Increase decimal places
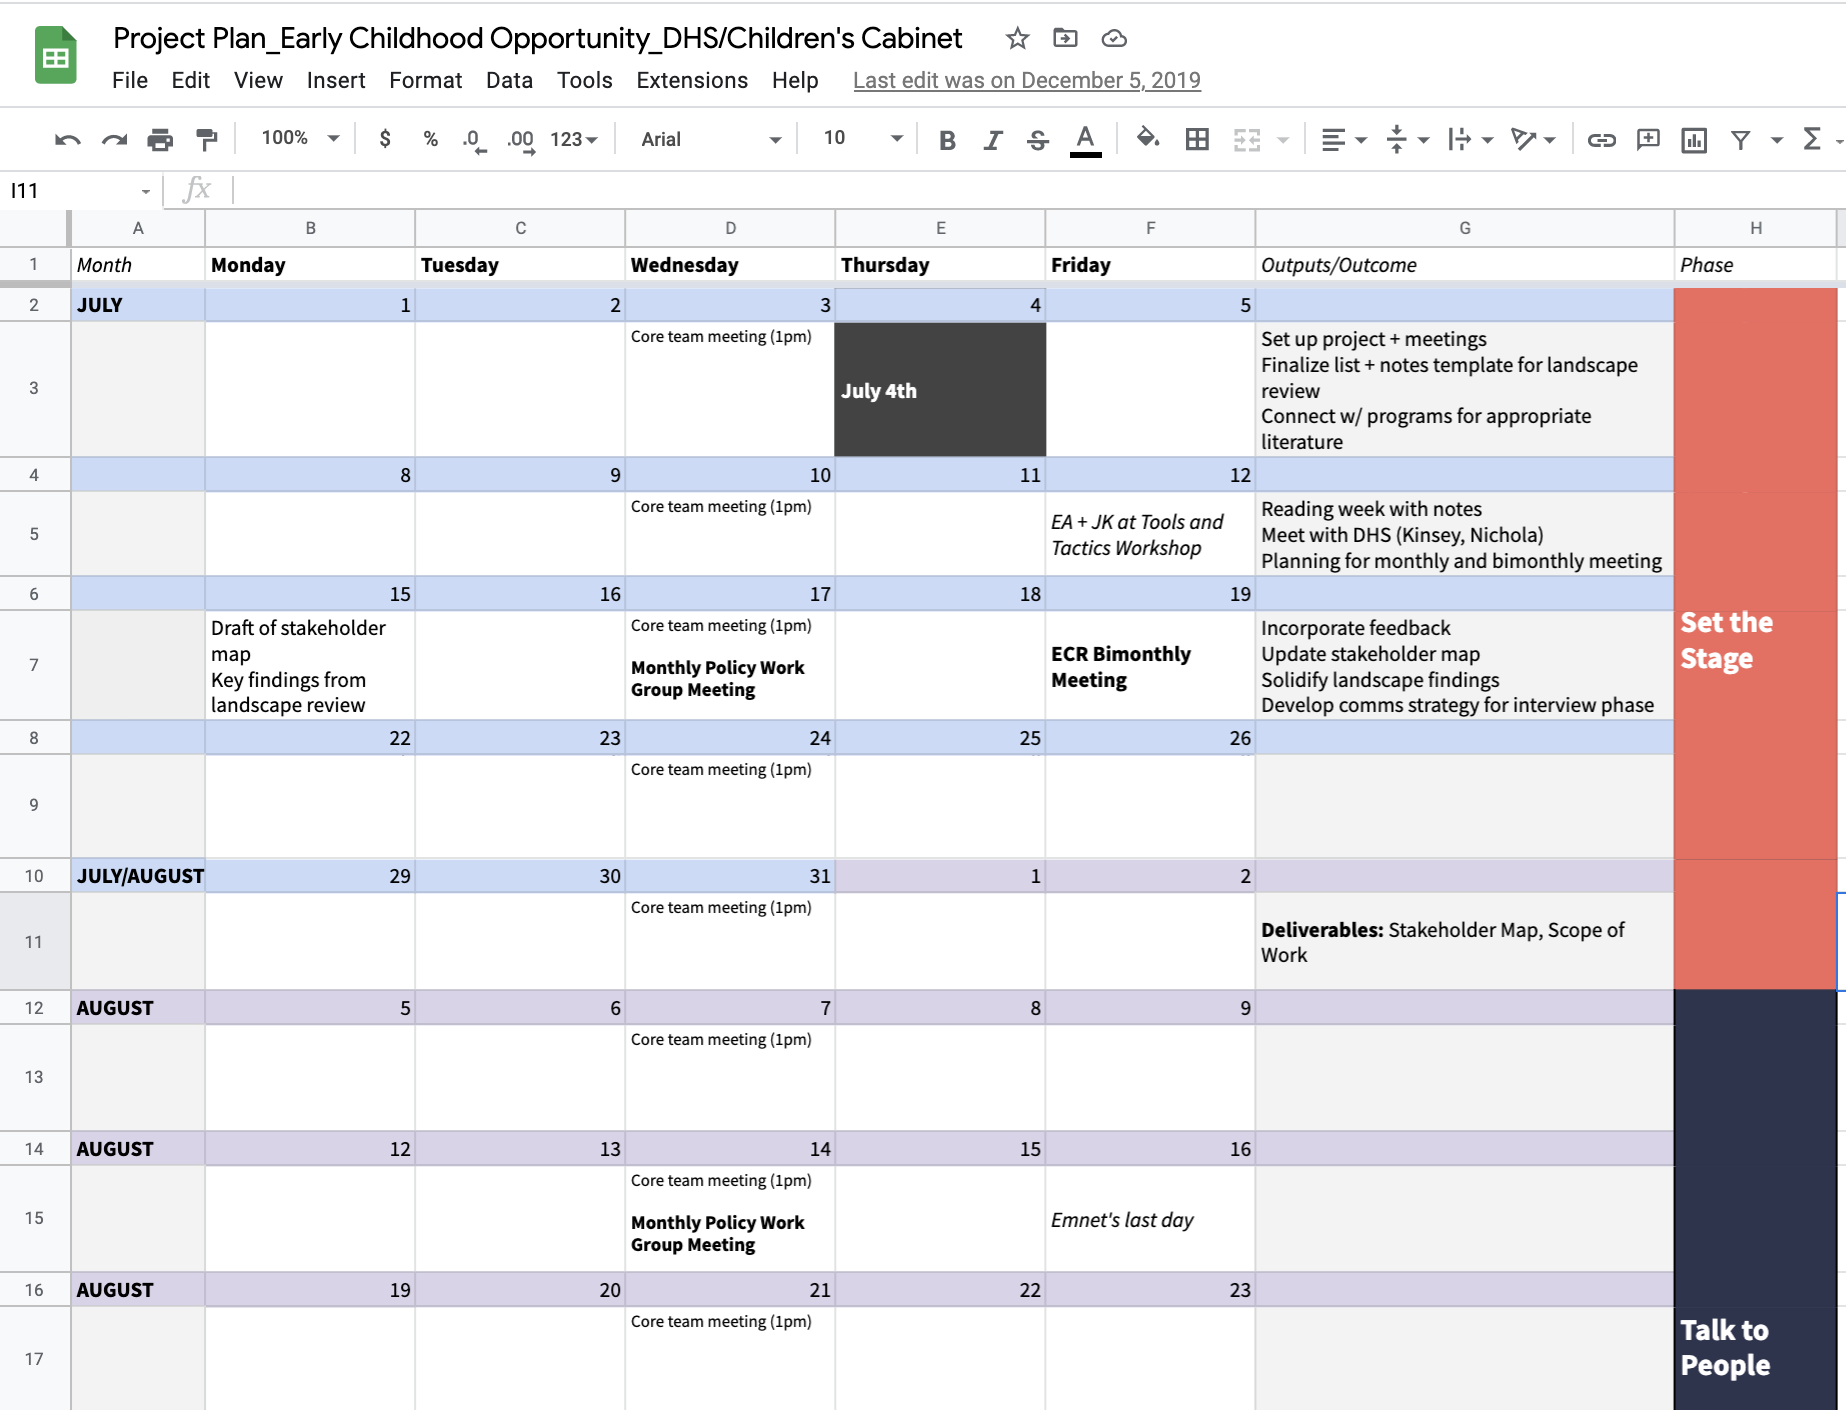The image size is (1846, 1410). pos(520,140)
